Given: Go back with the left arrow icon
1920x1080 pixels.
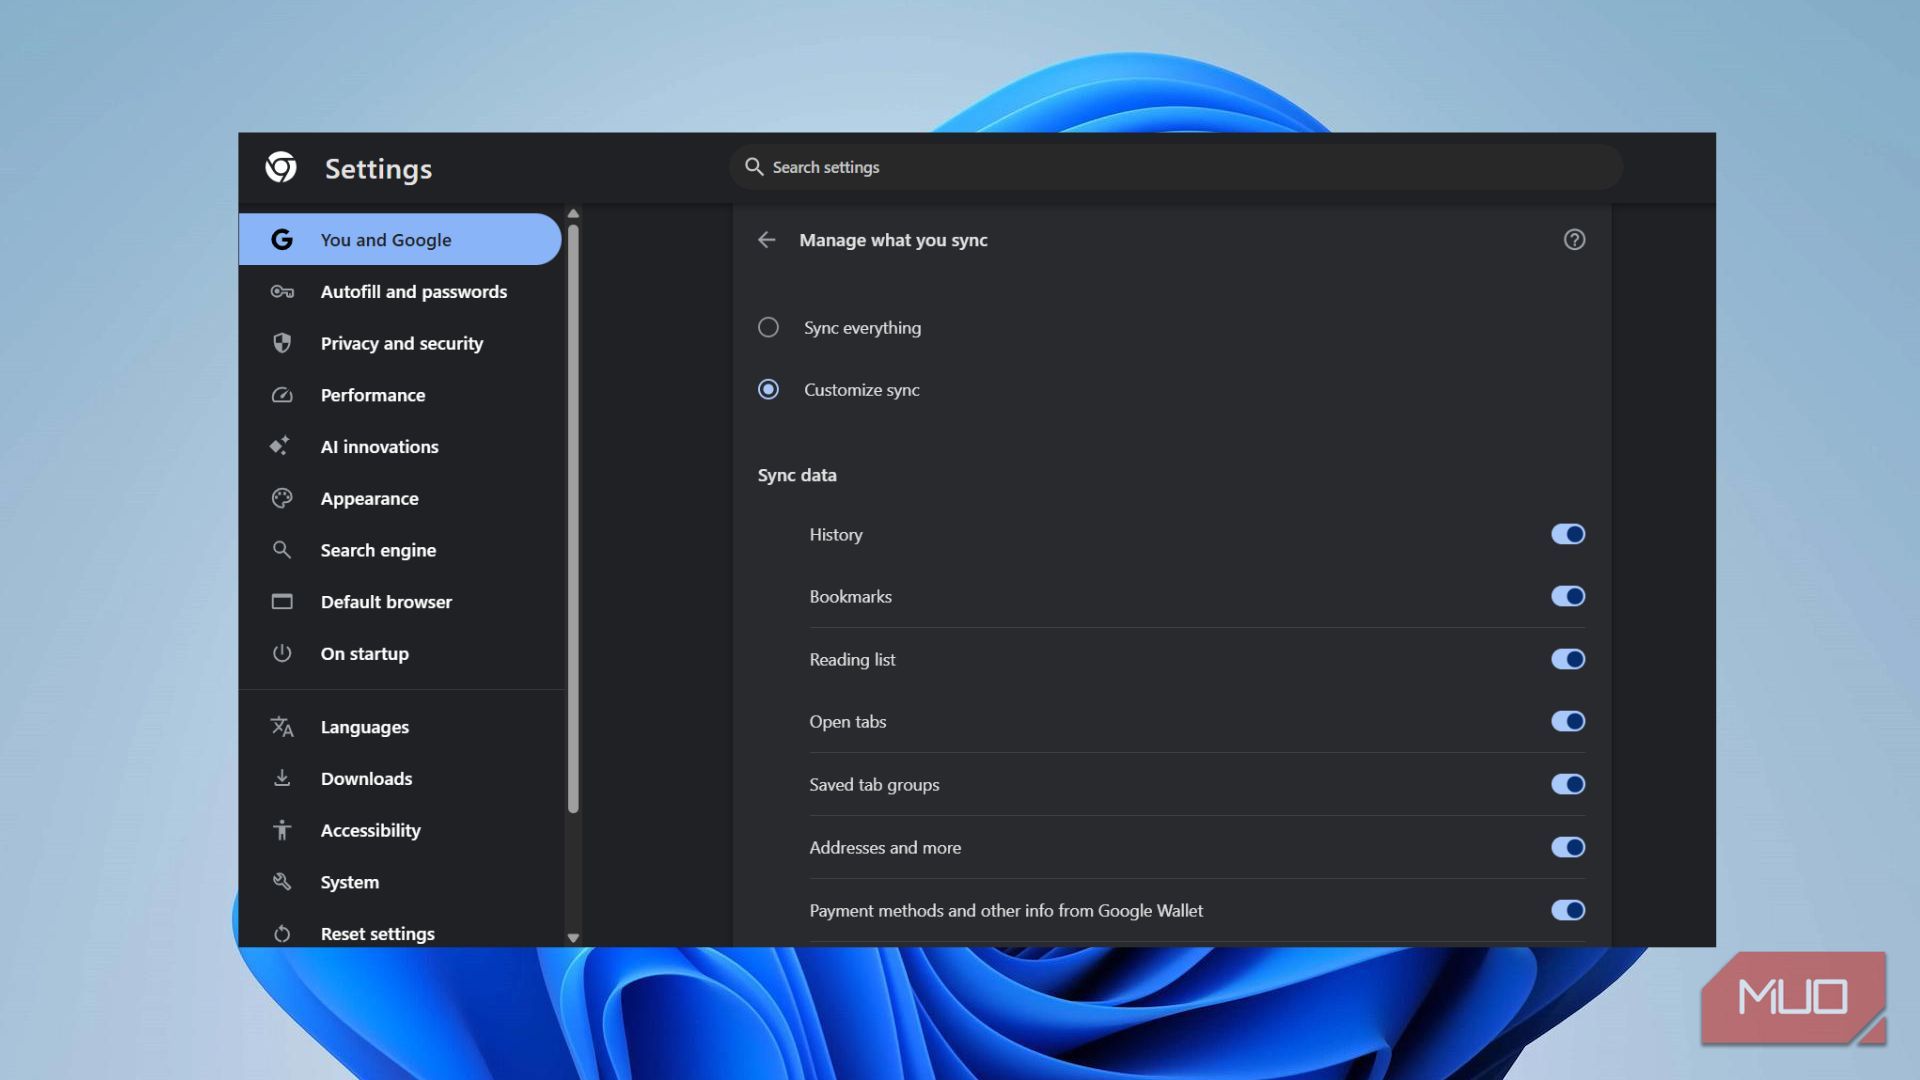Looking at the screenshot, I should [767, 240].
